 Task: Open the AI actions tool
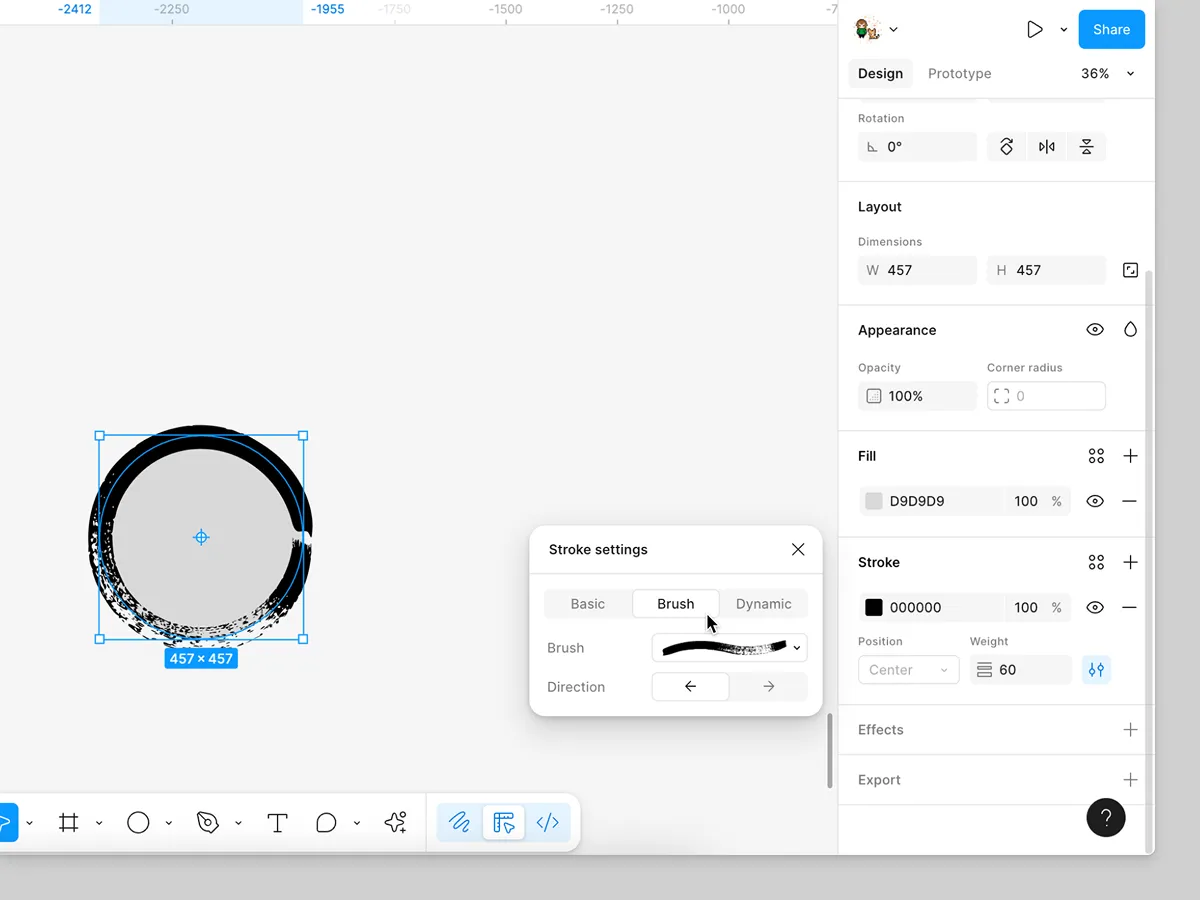[x=395, y=823]
